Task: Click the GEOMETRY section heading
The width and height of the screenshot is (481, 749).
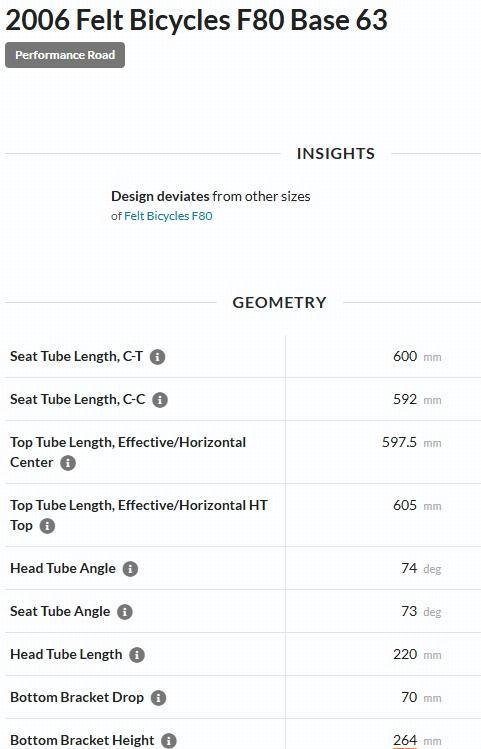Action: point(279,302)
